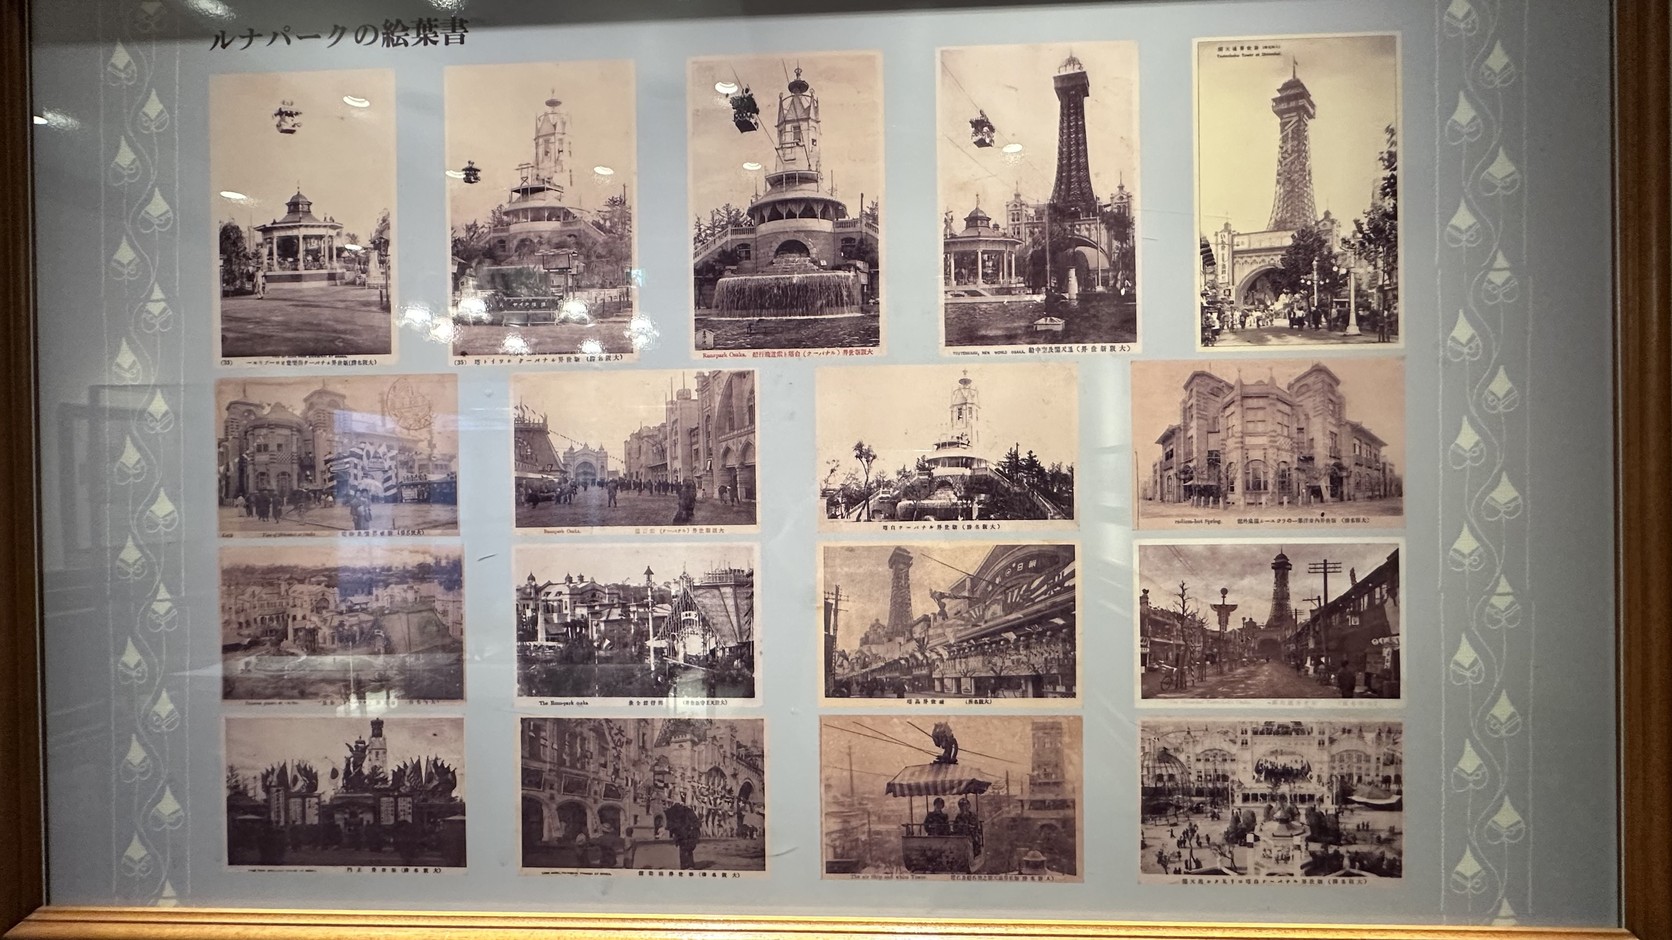Select the bandstand gazebo postcard in the top row
Screen dimensions: 1672x940
pyautogui.click(x=302, y=216)
